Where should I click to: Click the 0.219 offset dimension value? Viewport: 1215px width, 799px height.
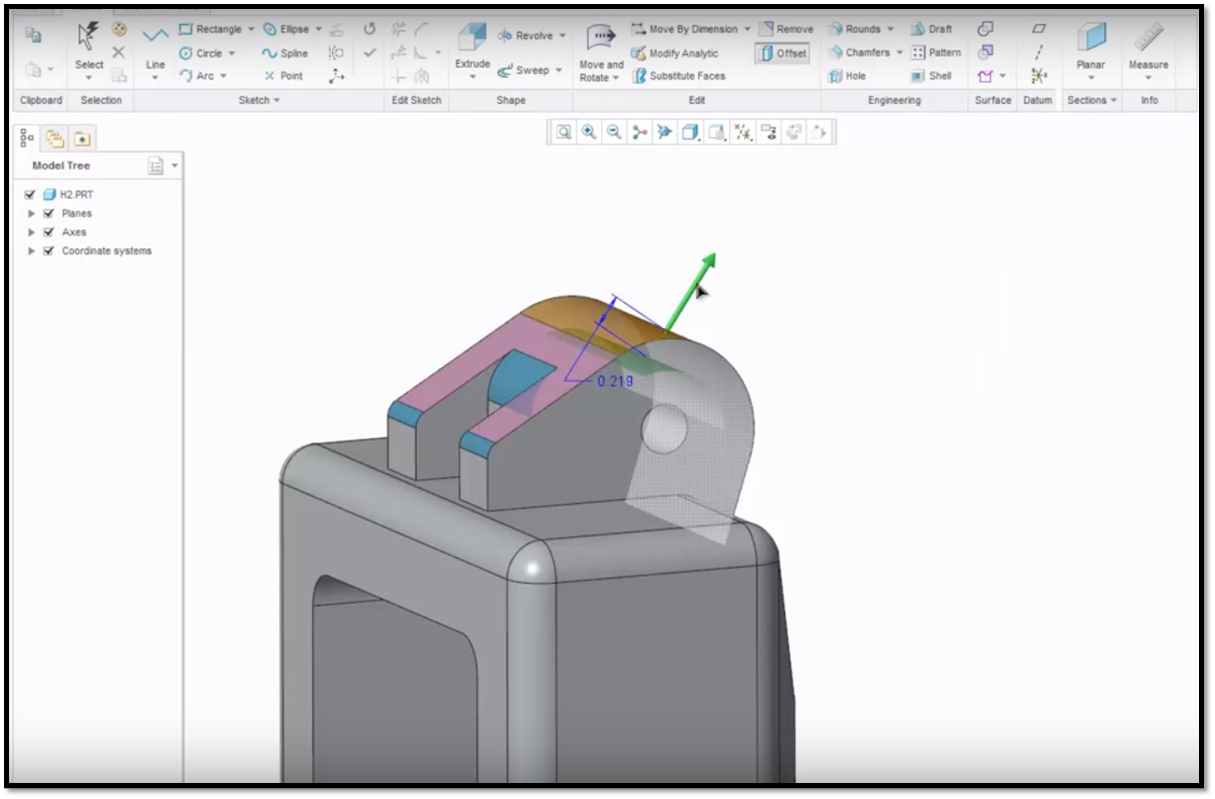click(x=614, y=381)
